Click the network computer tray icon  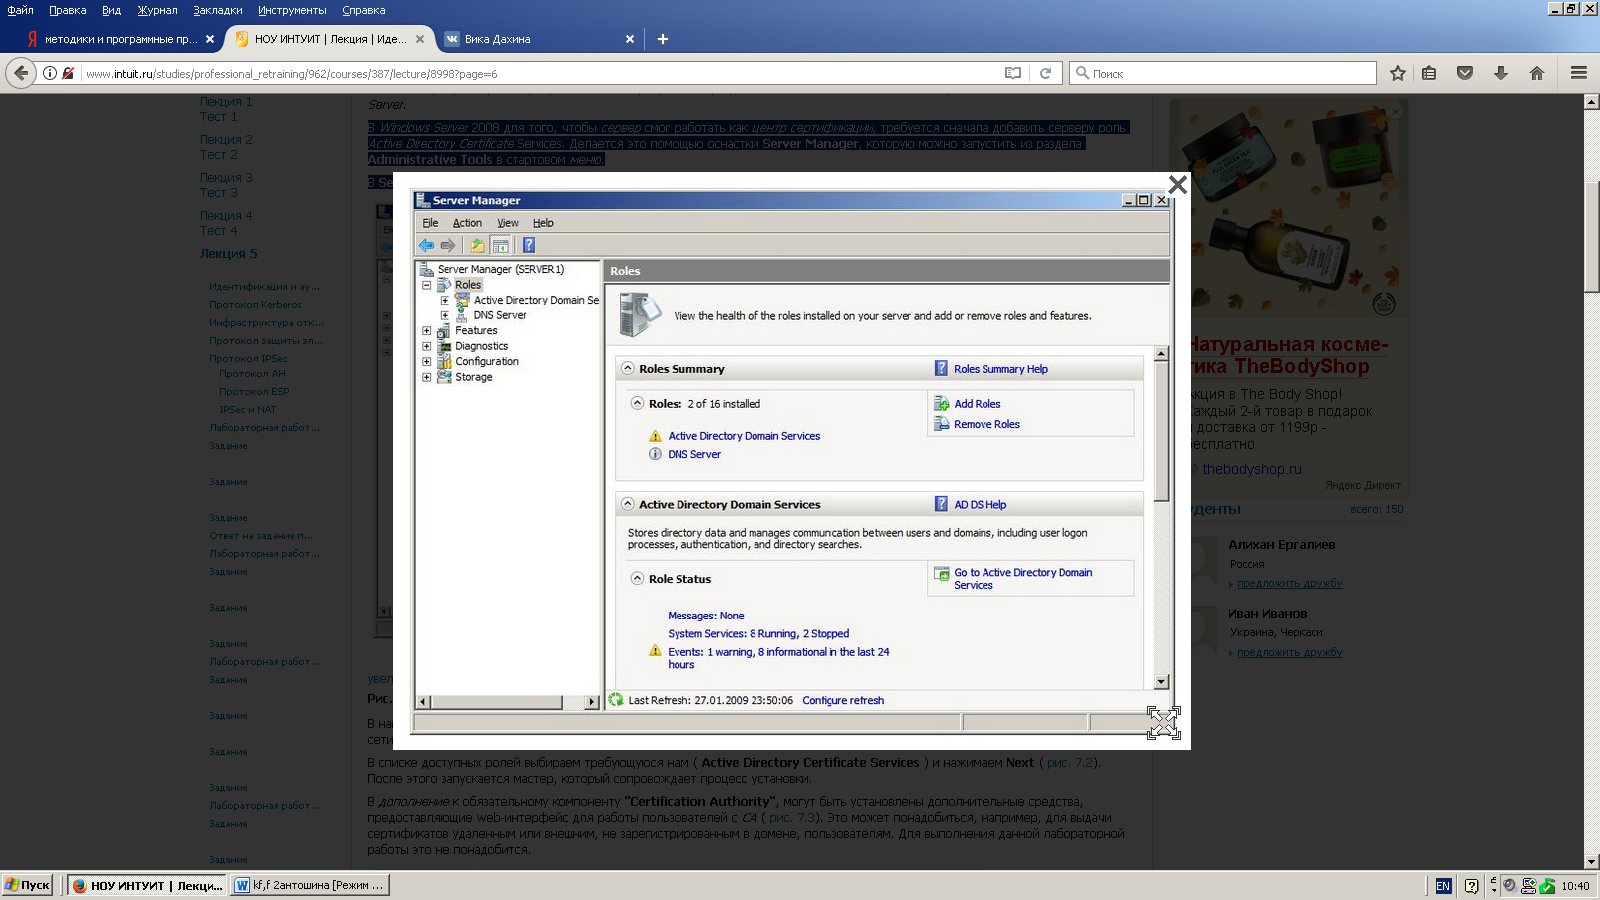pos(1529,886)
